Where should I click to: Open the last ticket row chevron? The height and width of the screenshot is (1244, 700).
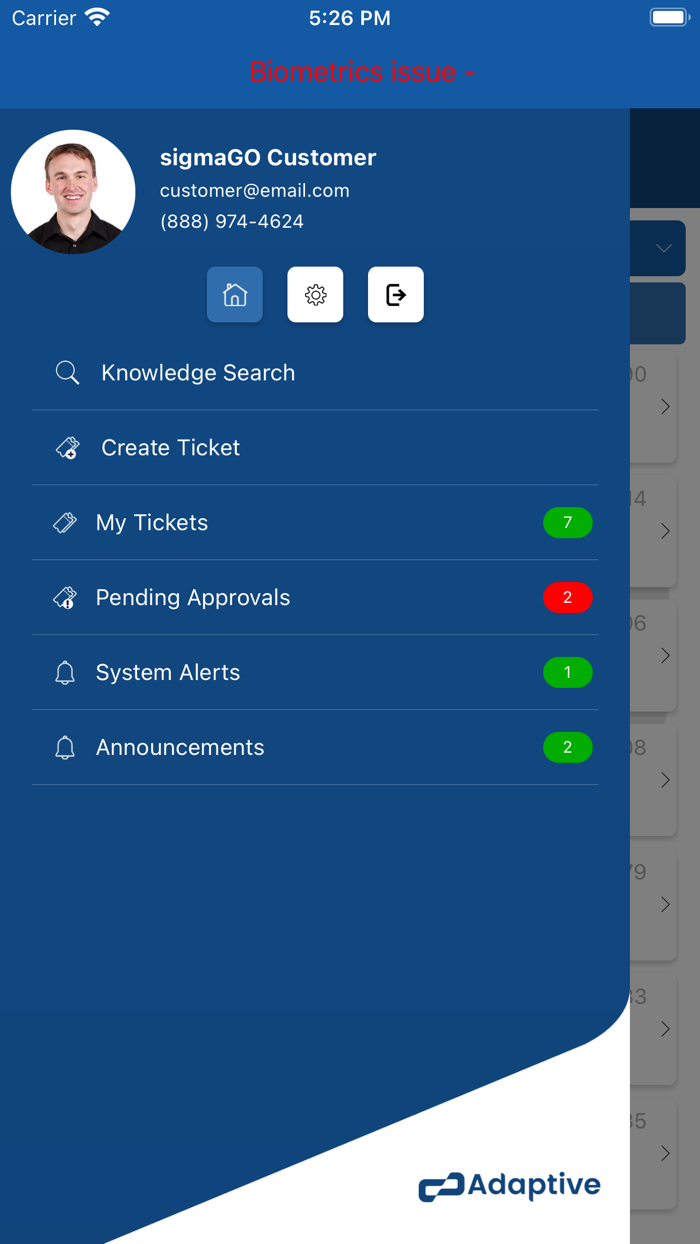(x=665, y=1154)
